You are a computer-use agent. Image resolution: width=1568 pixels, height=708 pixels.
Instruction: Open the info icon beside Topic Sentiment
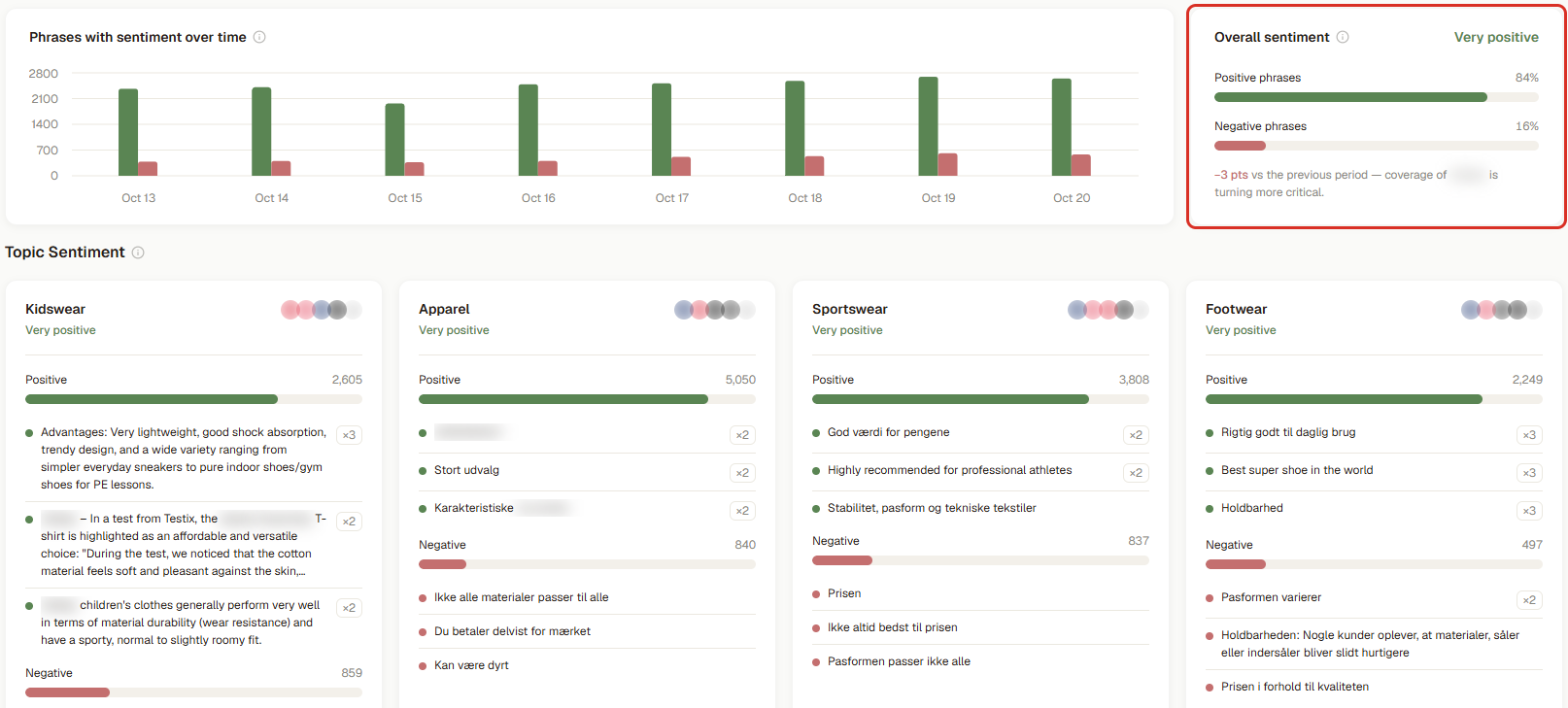click(x=138, y=252)
